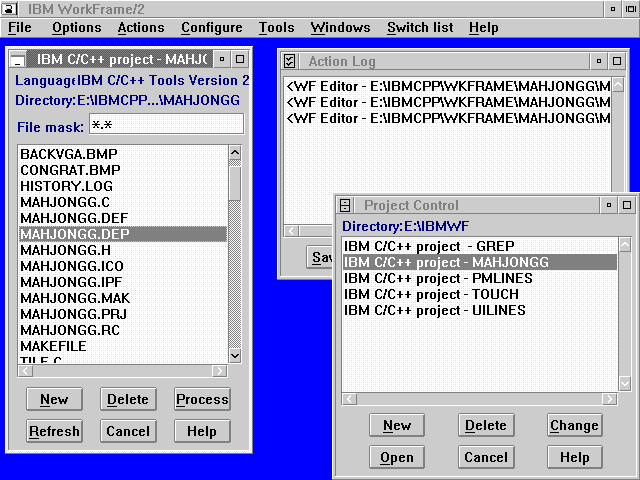Select MAKEFILE in the file list
The image size is (640, 480).
click(123, 346)
